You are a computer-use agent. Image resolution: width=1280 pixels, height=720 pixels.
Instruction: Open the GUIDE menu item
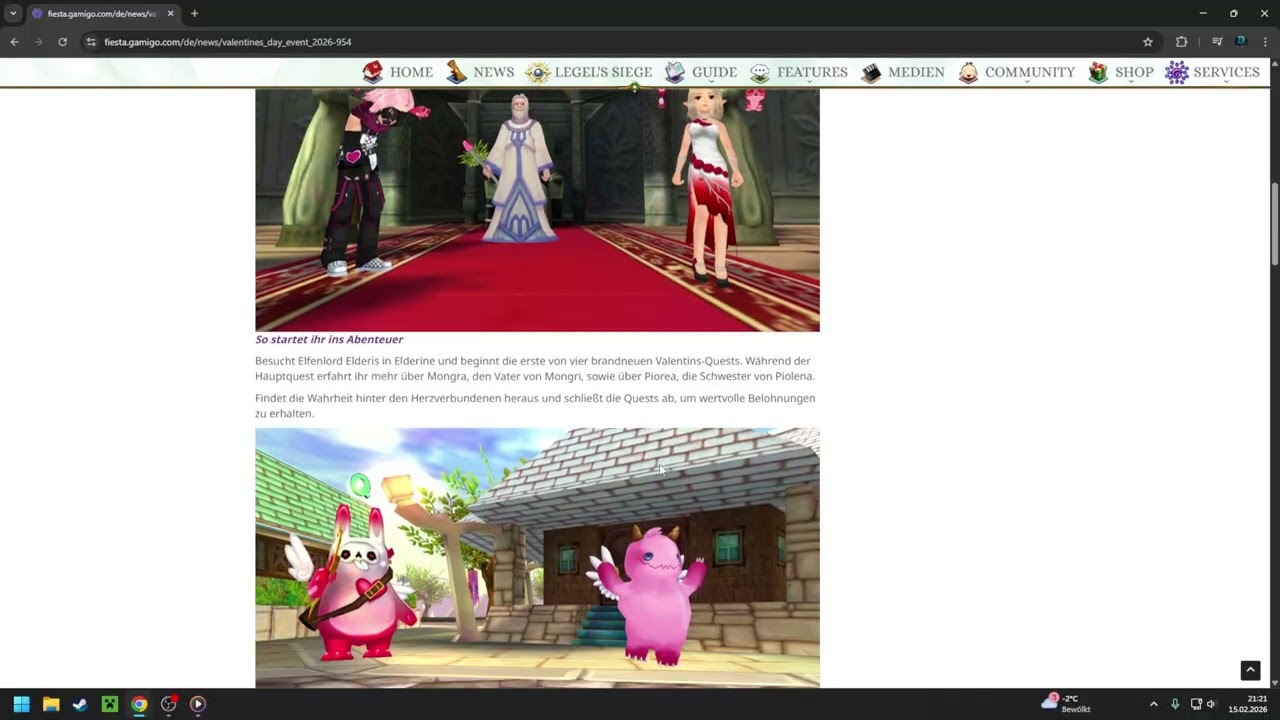click(714, 72)
